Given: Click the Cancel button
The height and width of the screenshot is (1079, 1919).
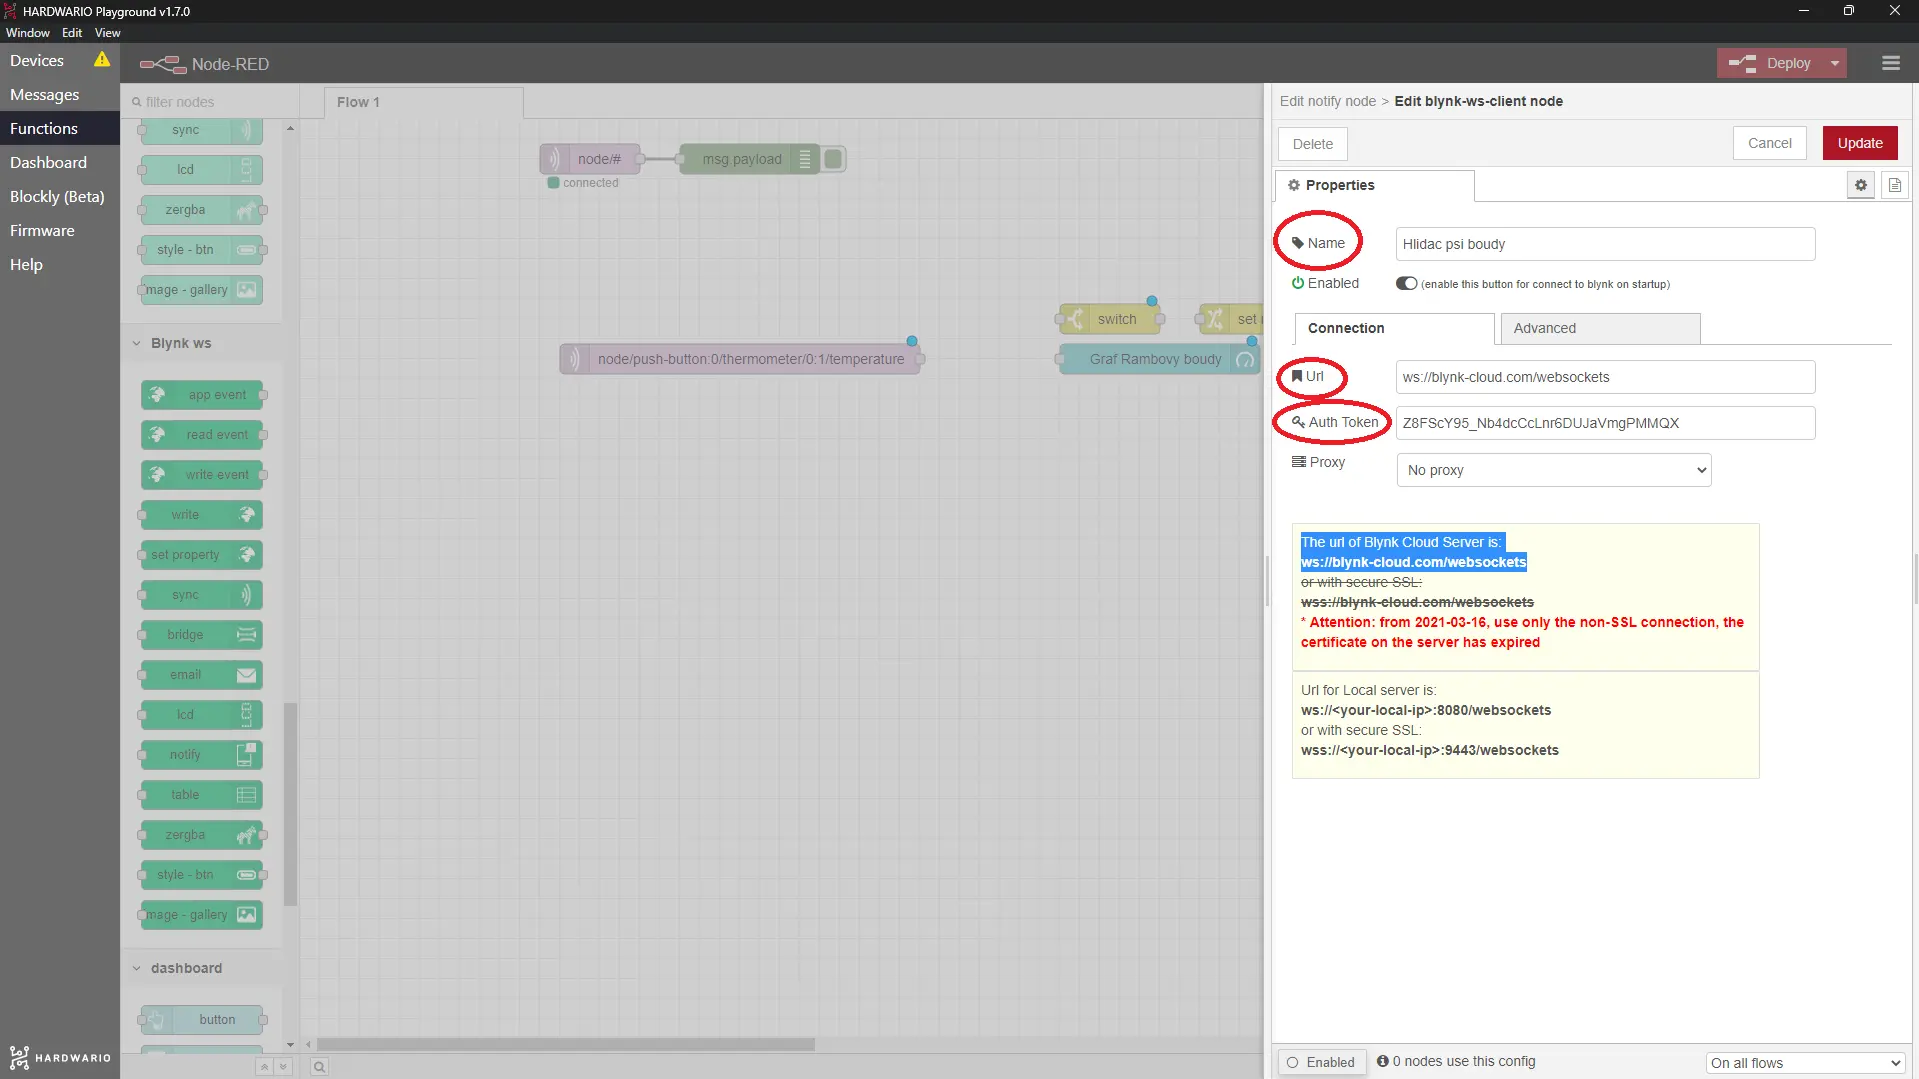Looking at the screenshot, I should point(1769,143).
